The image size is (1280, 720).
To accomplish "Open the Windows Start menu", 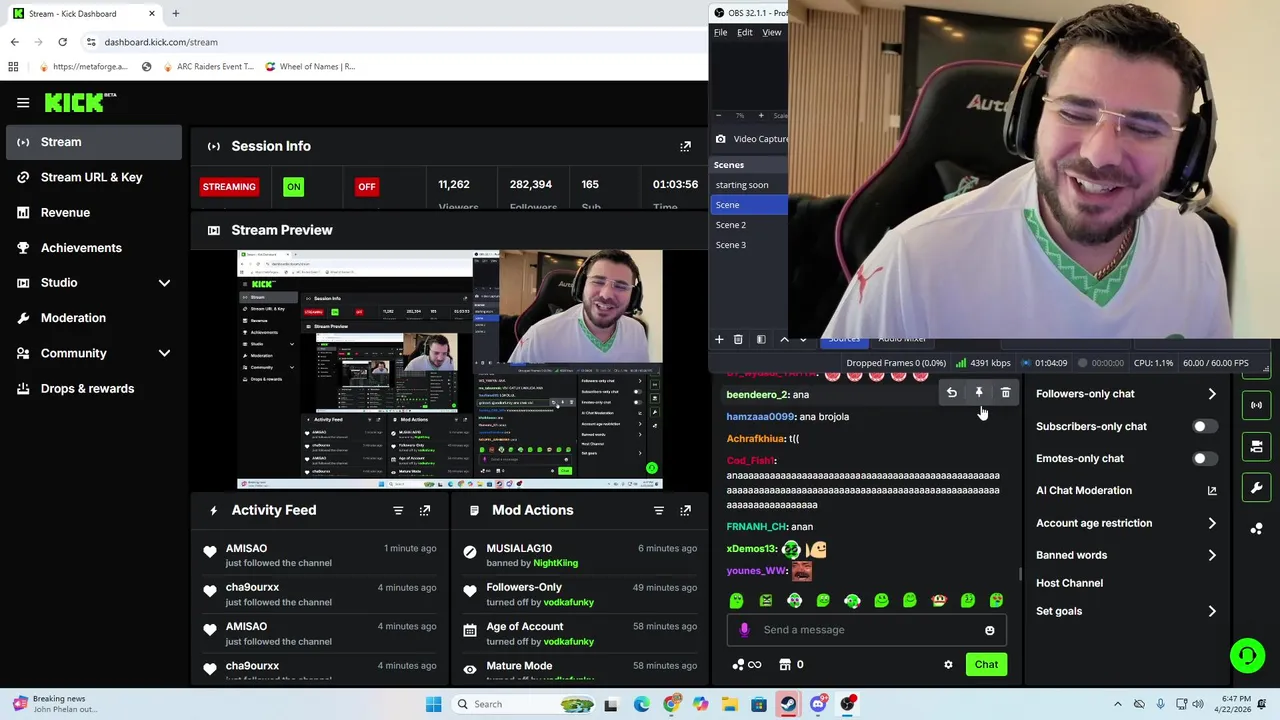I will tap(433, 704).
